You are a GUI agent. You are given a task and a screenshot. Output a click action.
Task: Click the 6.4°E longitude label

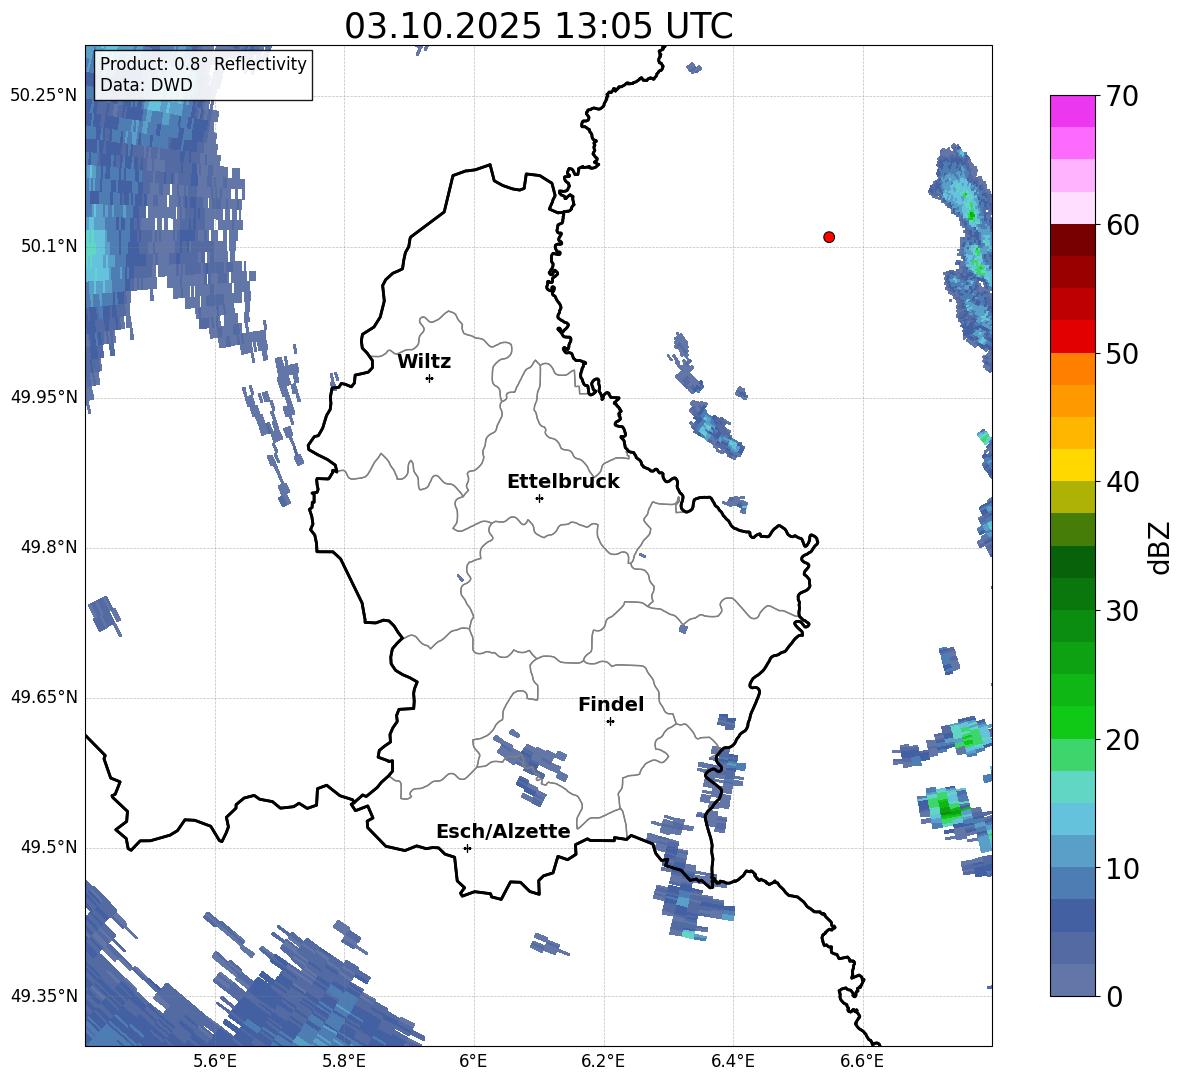point(732,1061)
